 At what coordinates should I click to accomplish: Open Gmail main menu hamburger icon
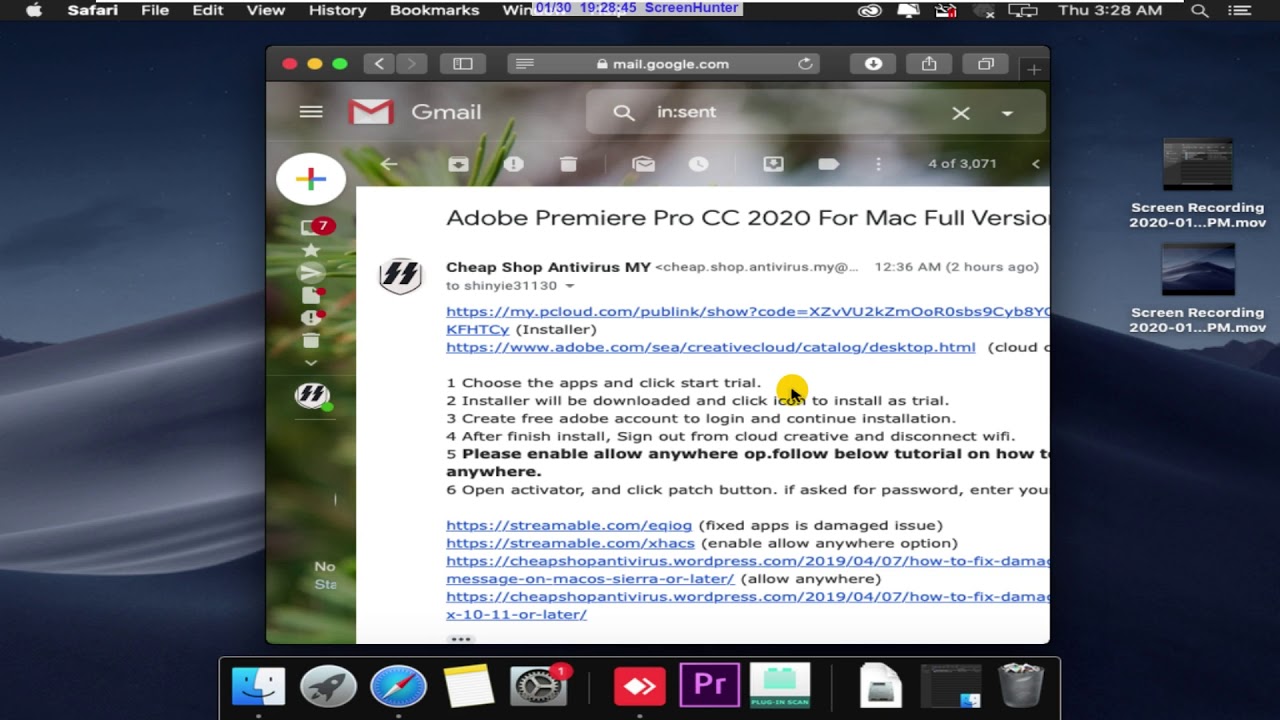click(311, 112)
